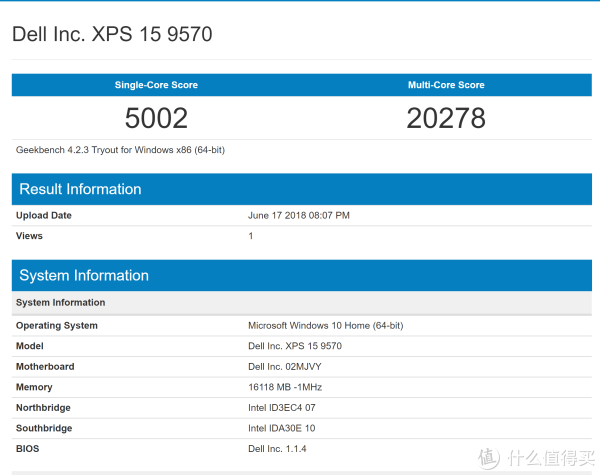Click the Memory label

(34, 387)
